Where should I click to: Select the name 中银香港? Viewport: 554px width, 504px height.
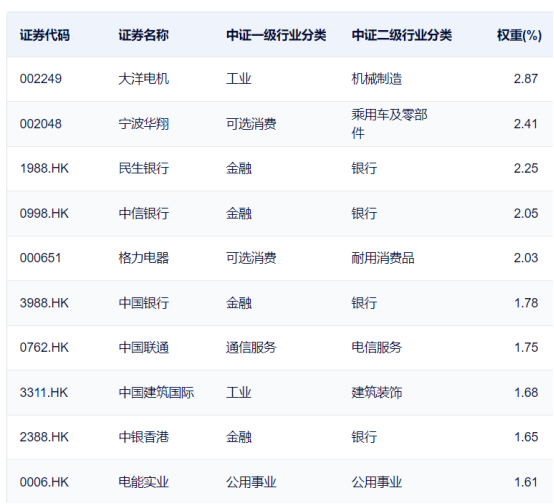[143, 437]
